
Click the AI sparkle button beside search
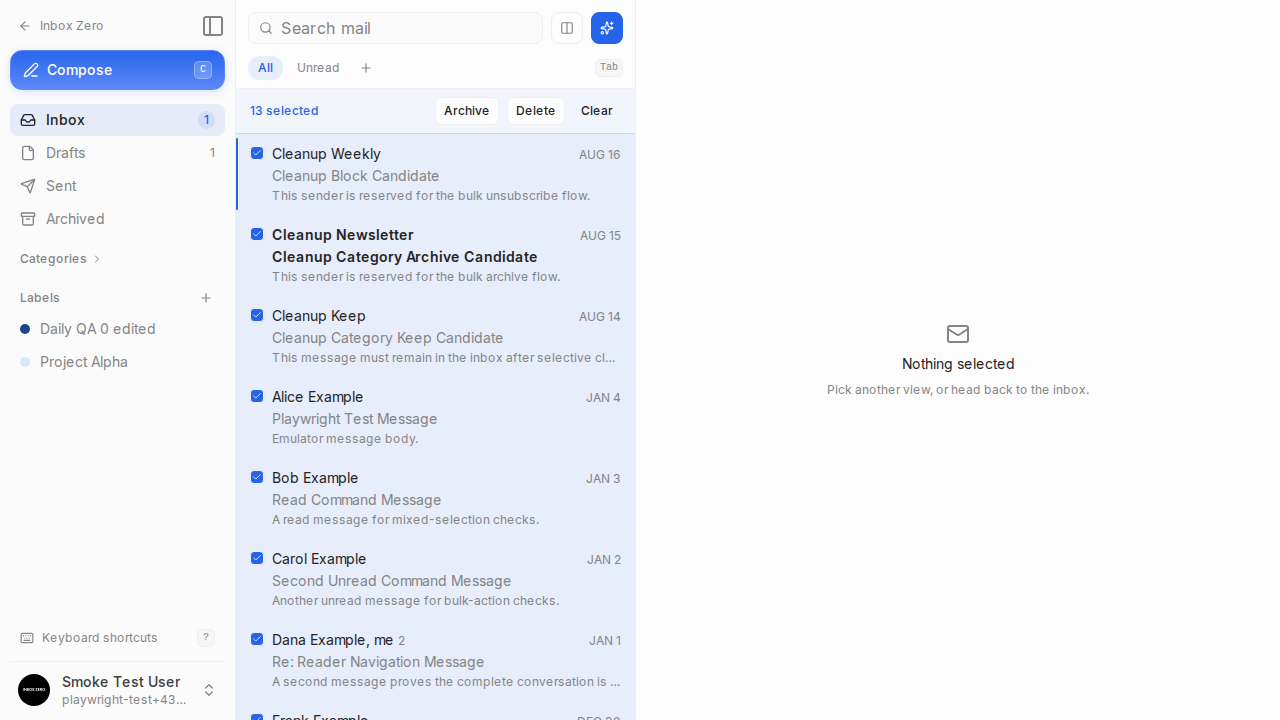click(x=607, y=28)
